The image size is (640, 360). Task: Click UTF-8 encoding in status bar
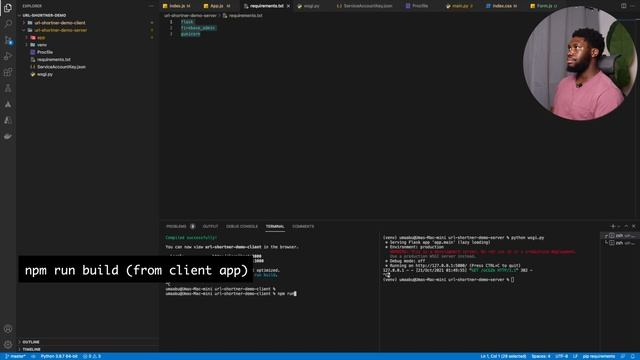coord(562,356)
